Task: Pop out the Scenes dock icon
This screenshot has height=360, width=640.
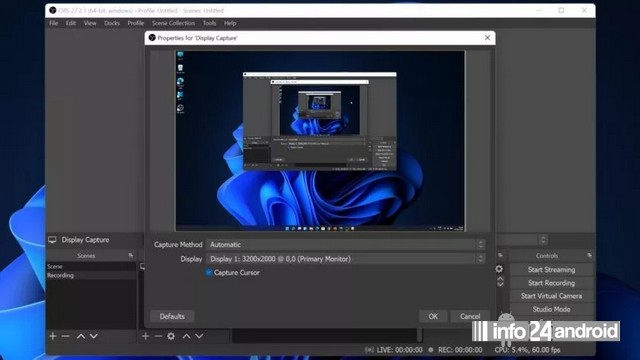Action: click(x=131, y=256)
